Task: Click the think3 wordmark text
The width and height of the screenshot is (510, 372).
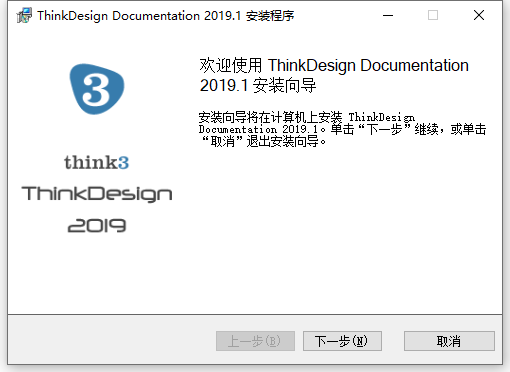Action: (x=97, y=163)
